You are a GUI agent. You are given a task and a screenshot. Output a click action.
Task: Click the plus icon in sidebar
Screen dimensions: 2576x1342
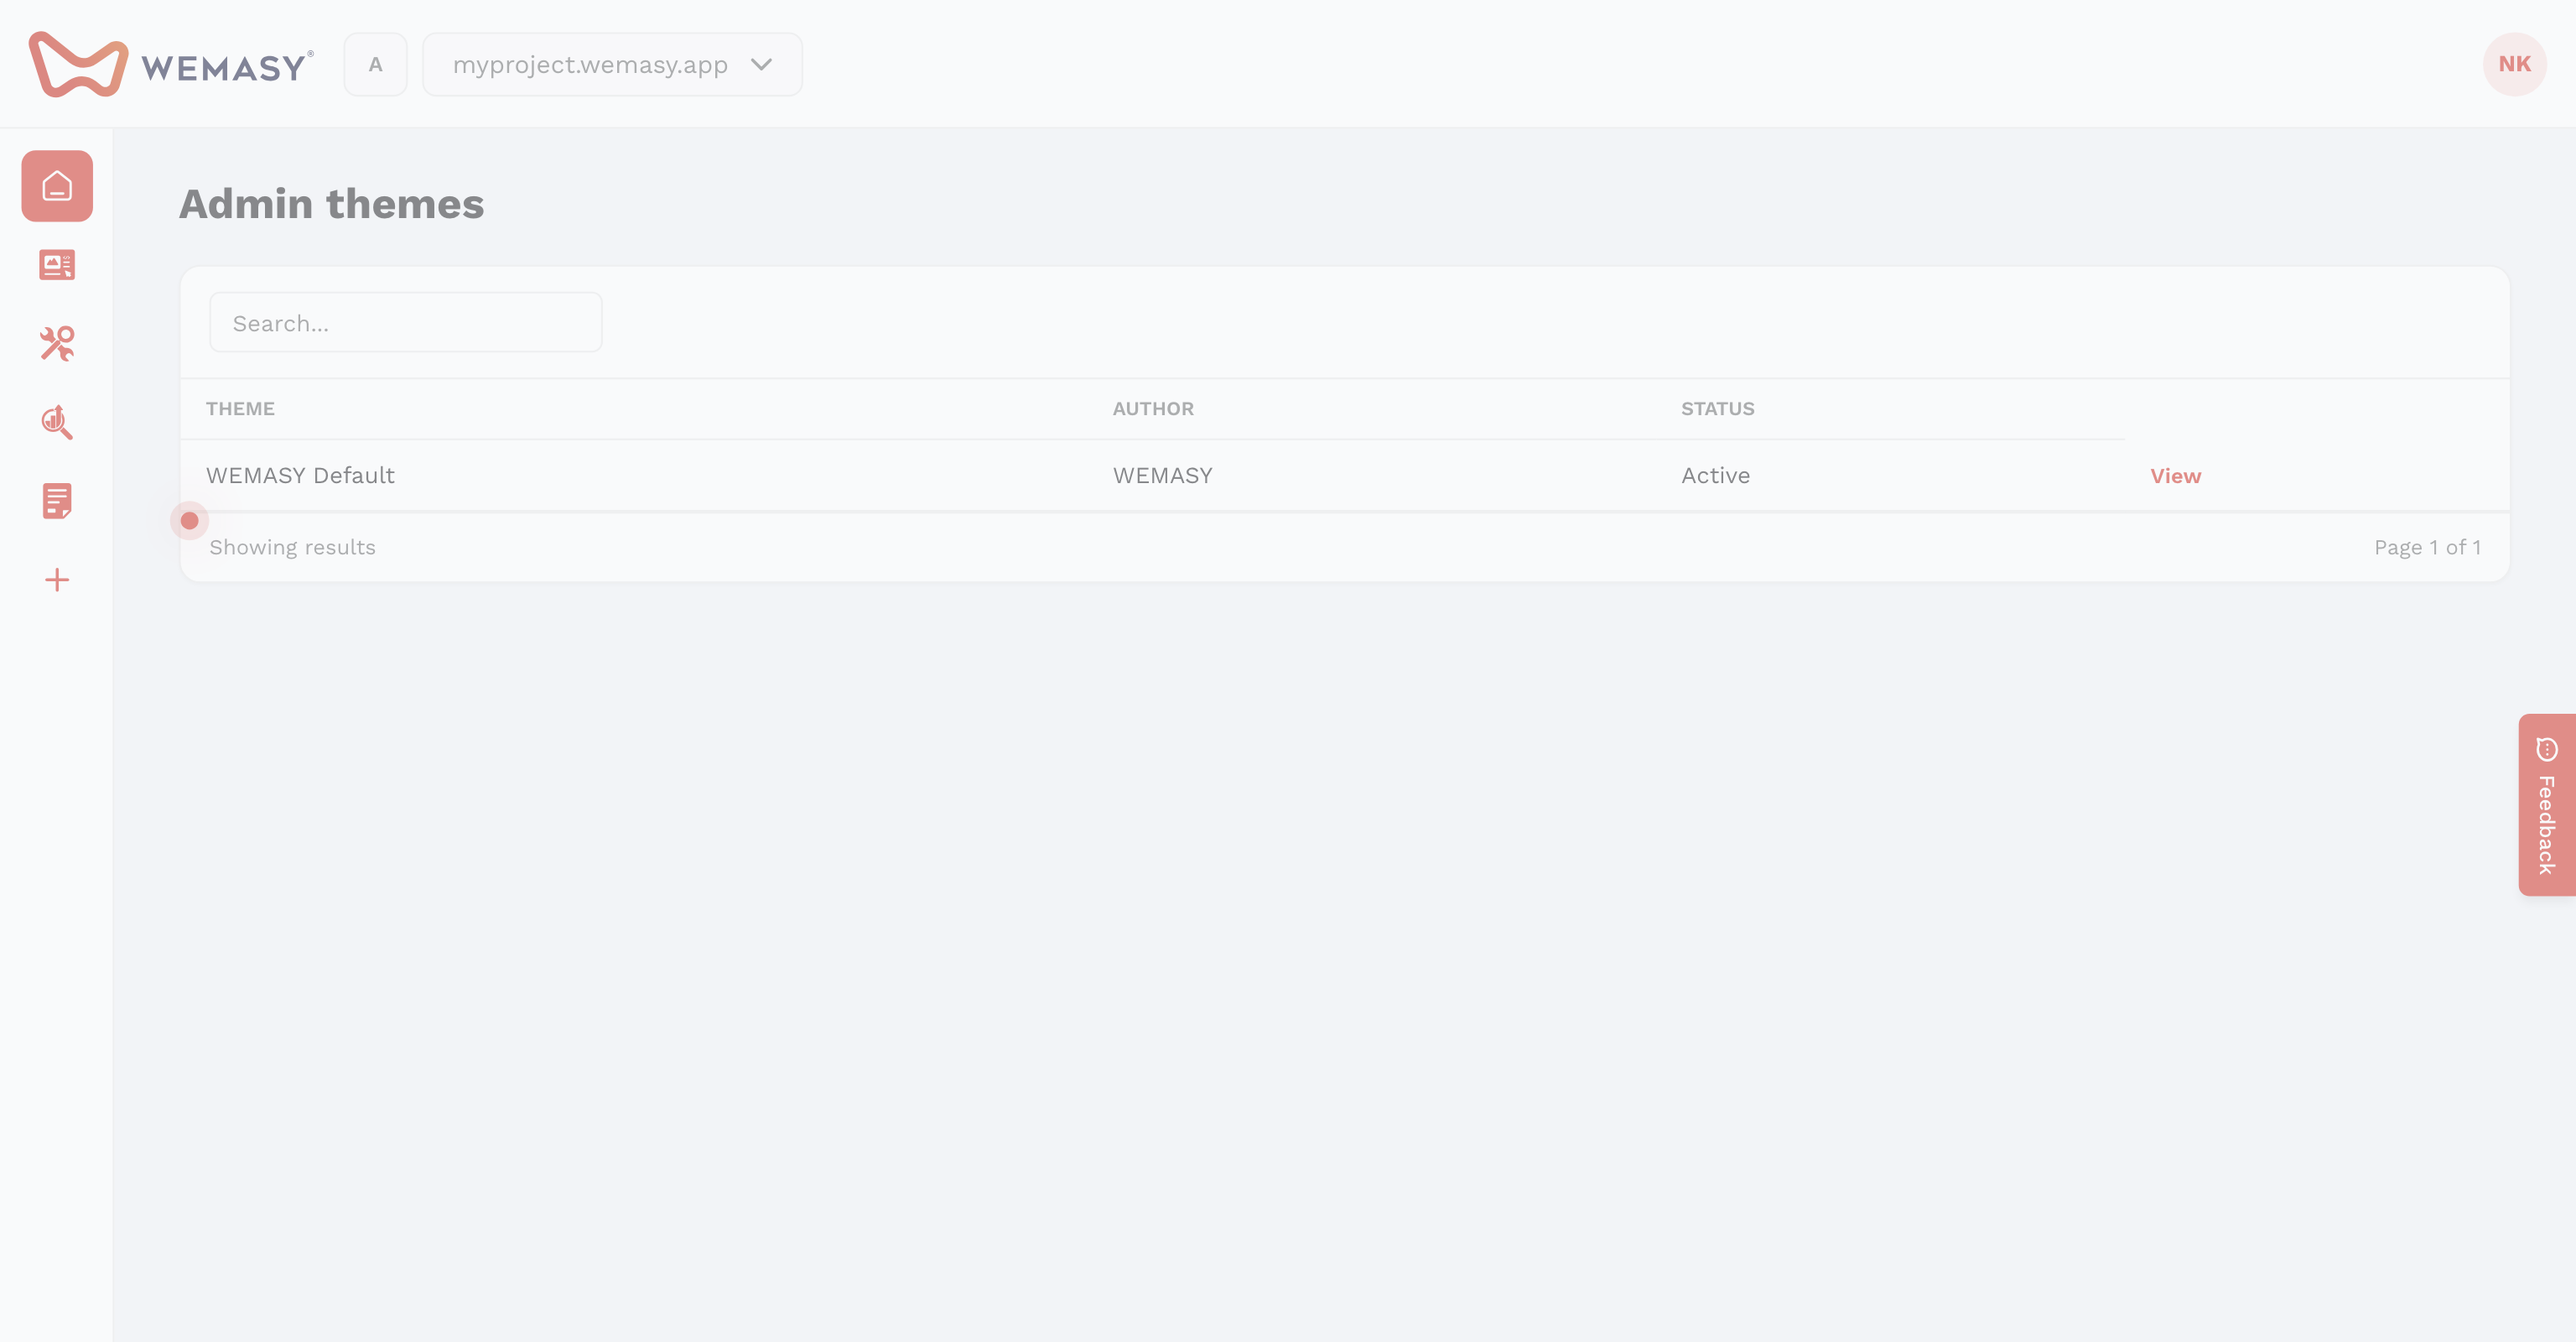click(x=57, y=580)
